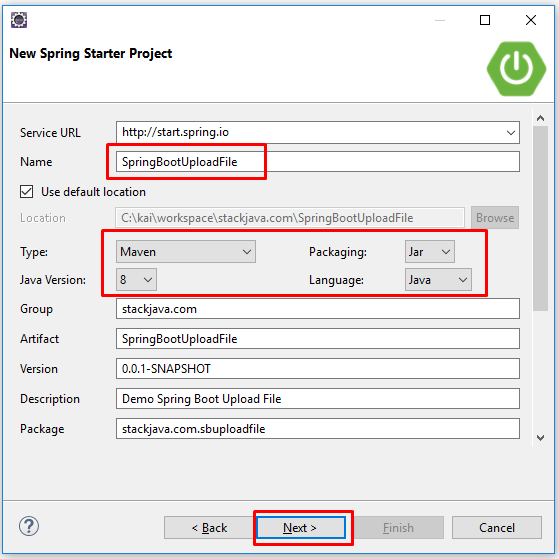Click the 'Language:' label
This screenshot has height=559, width=559.
pyautogui.click(x=336, y=280)
